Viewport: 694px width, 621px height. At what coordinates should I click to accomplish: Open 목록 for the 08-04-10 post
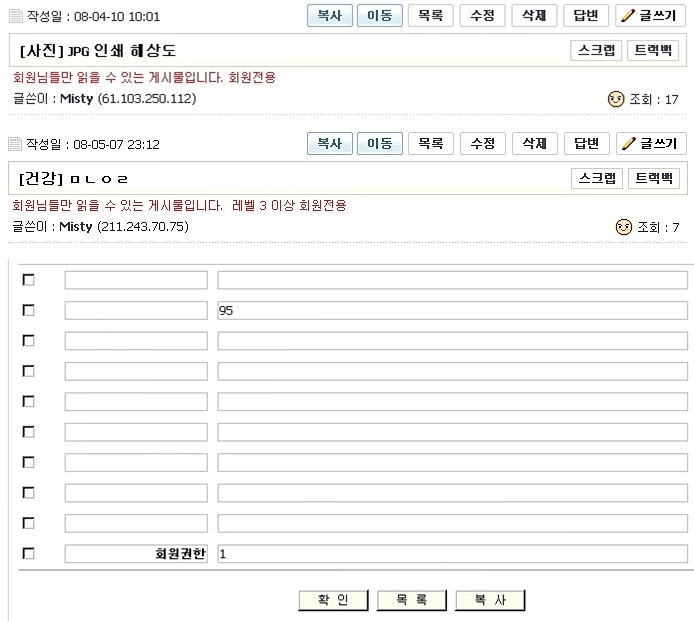click(431, 16)
